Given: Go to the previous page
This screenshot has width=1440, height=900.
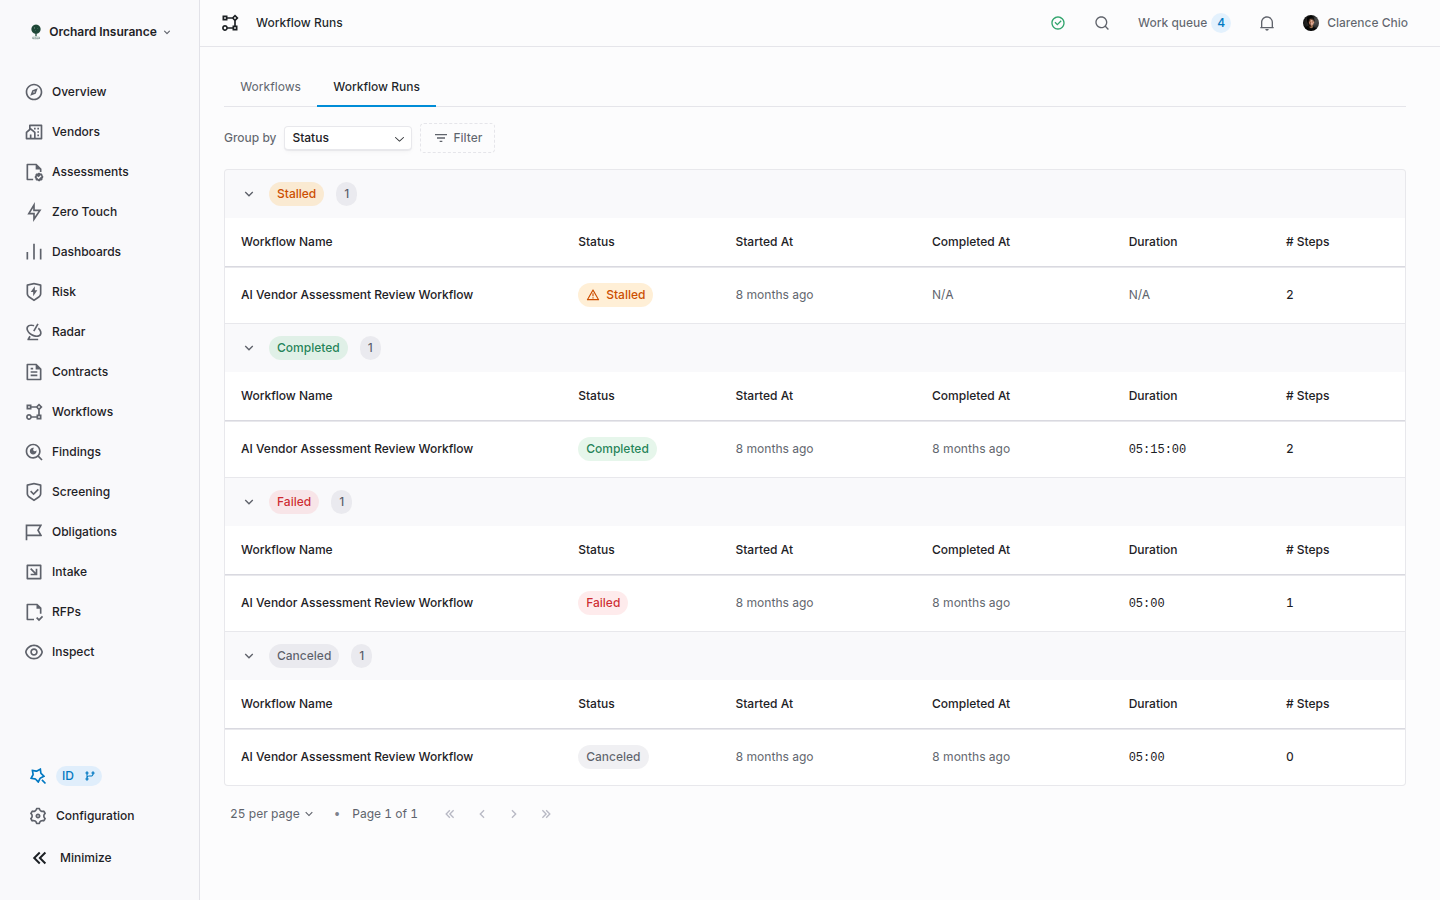Looking at the screenshot, I should (482, 814).
